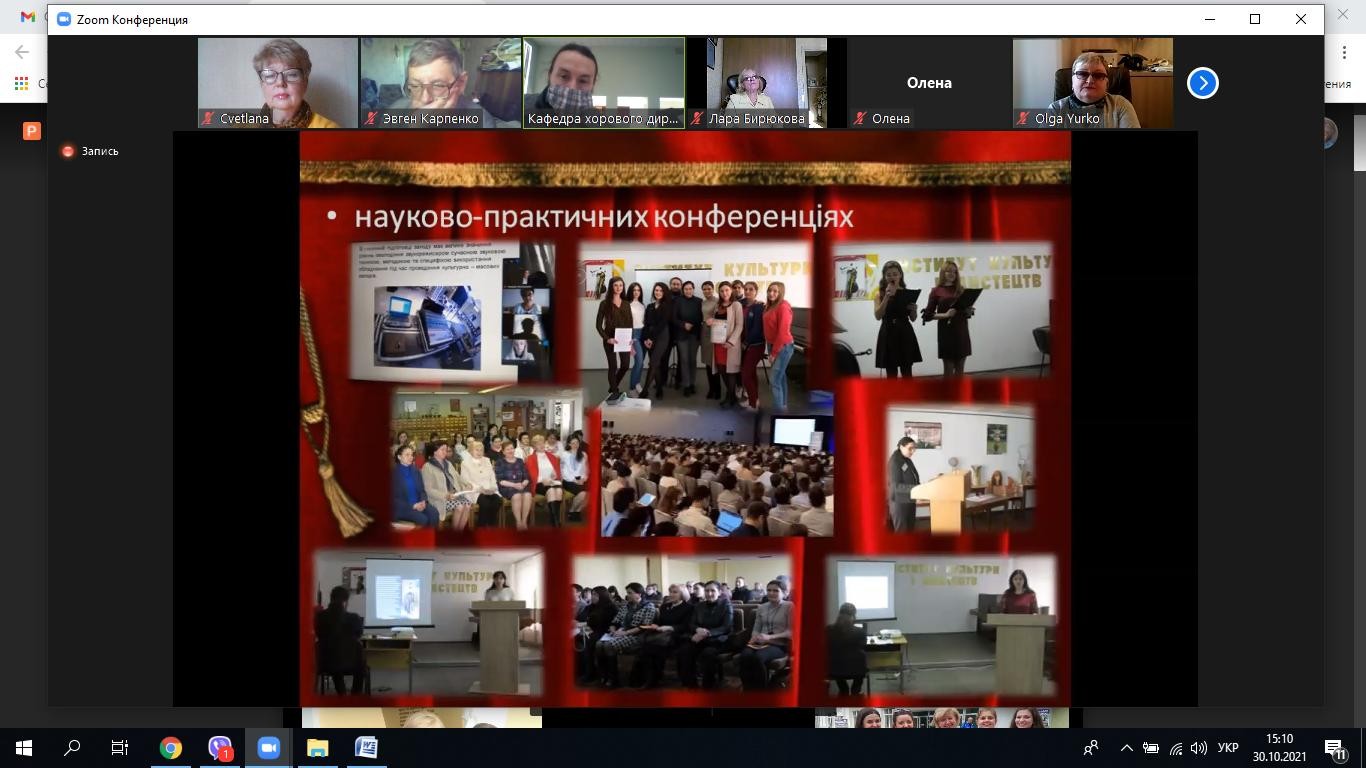The width and height of the screenshot is (1366, 768).
Task: Select Cvetlana's video thumbnail
Action: tap(278, 83)
